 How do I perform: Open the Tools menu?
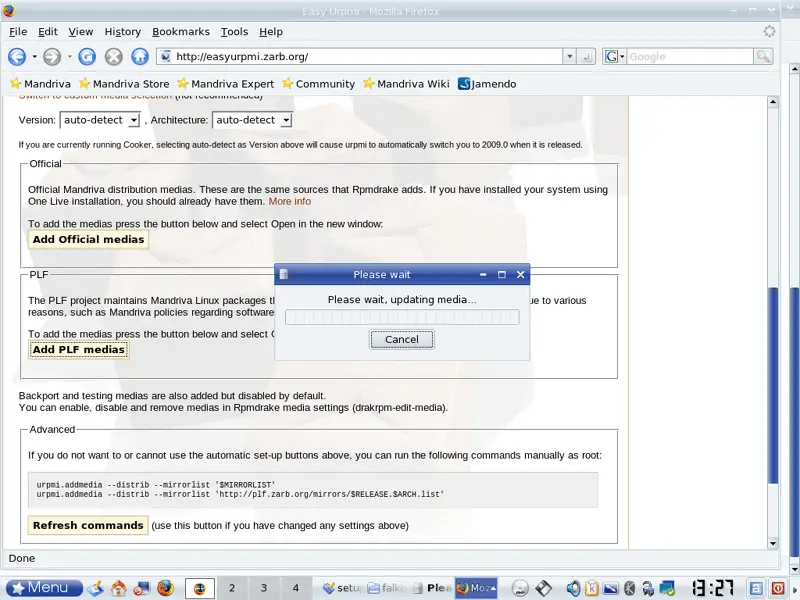pyautogui.click(x=234, y=32)
